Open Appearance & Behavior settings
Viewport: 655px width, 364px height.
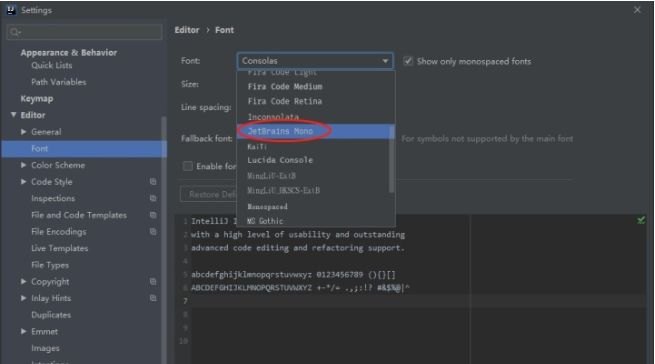pyautogui.click(x=69, y=53)
